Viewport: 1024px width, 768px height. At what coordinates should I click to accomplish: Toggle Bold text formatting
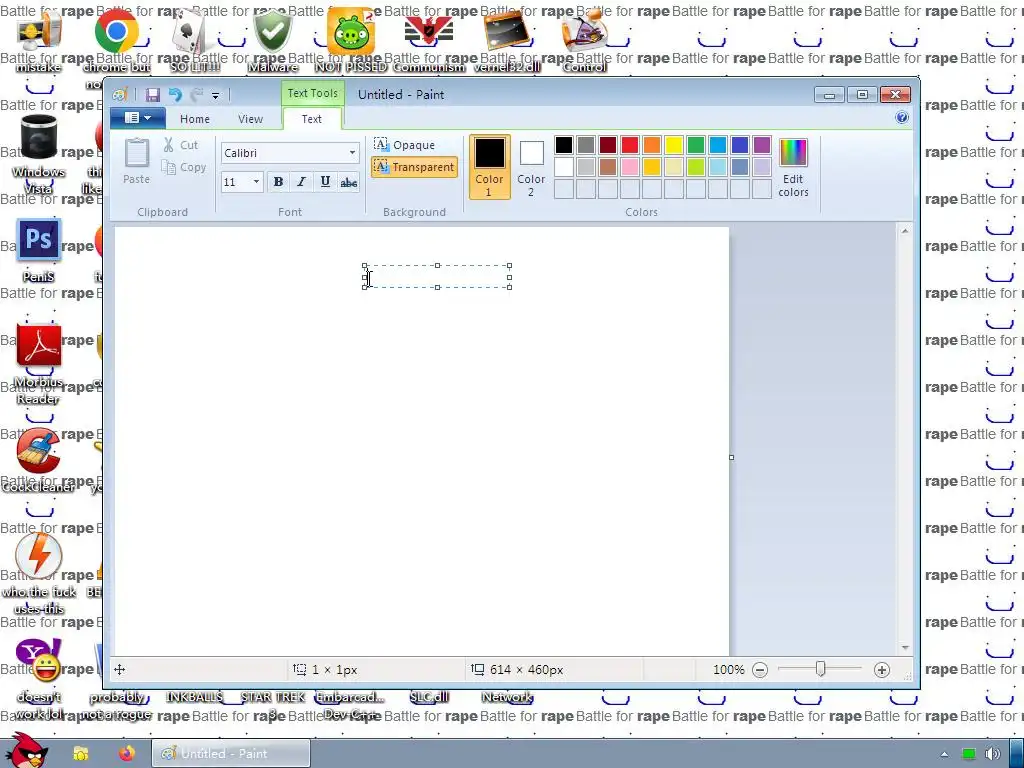[278, 182]
